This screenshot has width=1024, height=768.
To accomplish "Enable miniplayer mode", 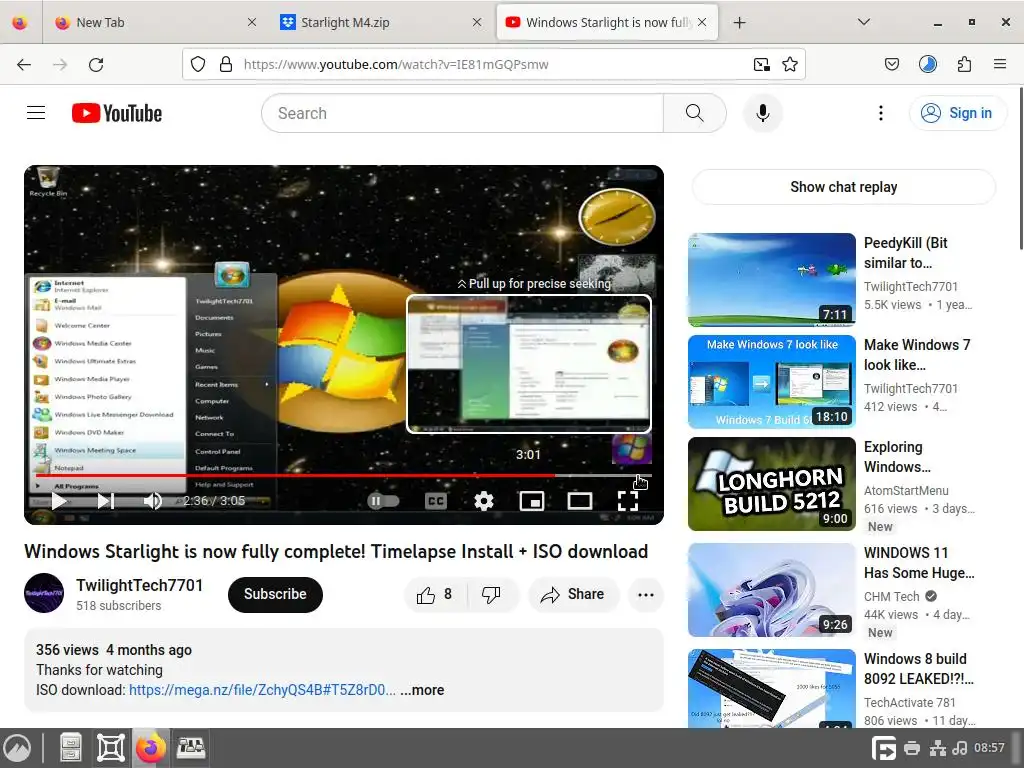I will (532, 501).
